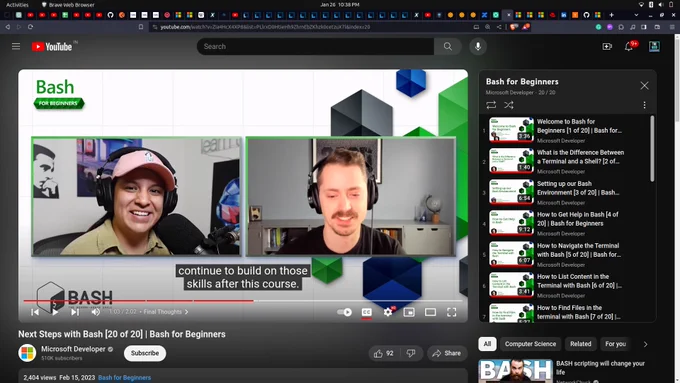This screenshot has height=383, width=680.
Task: Mute the video volume
Action: (95, 312)
